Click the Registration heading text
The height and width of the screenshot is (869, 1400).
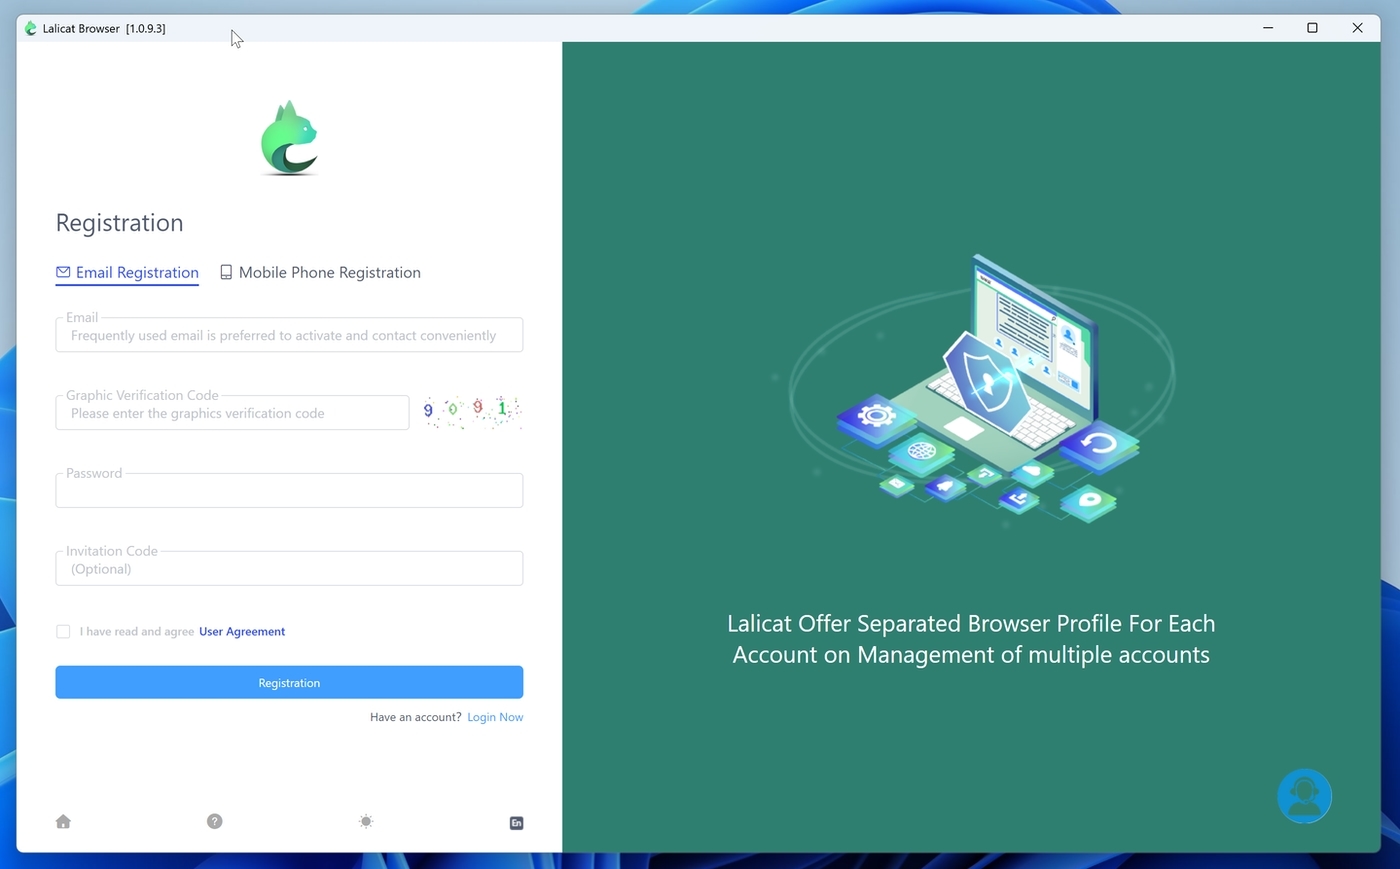click(x=120, y=223)
